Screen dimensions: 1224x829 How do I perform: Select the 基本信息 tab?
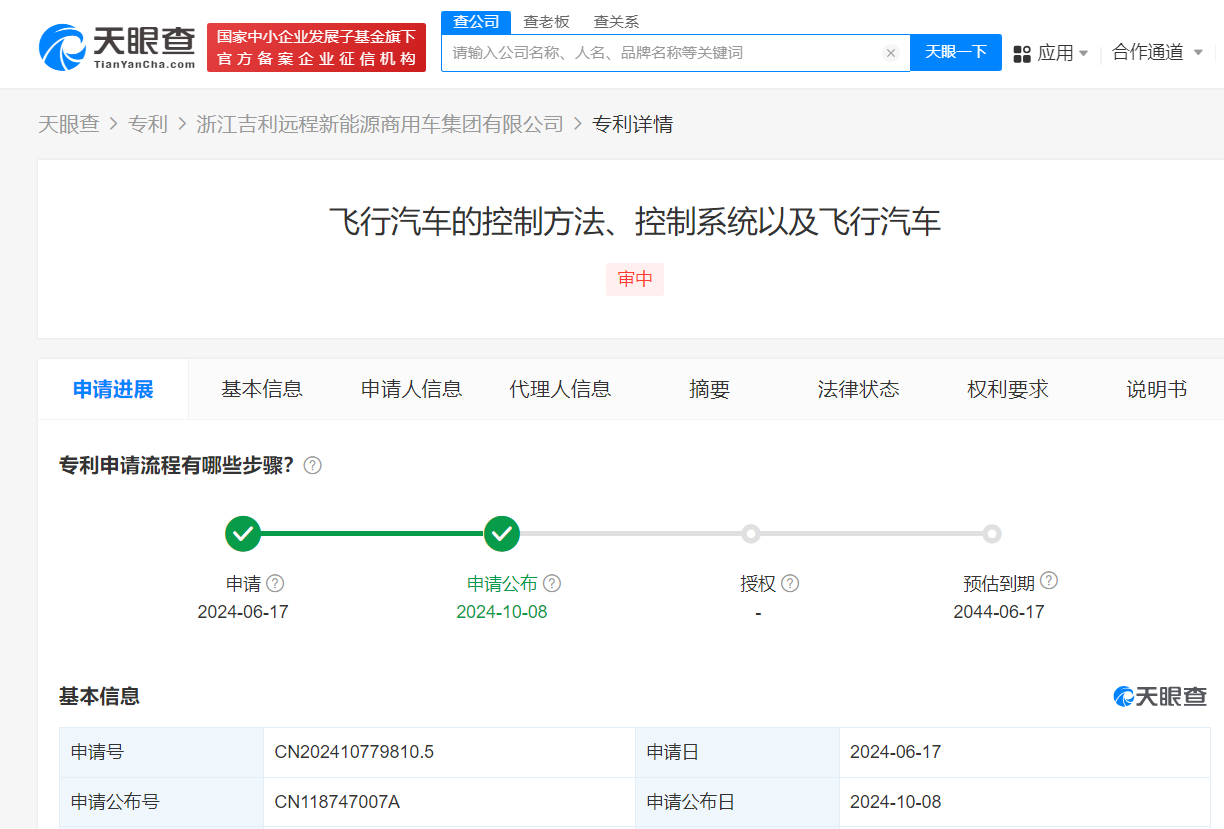click(x=262, y=389)
